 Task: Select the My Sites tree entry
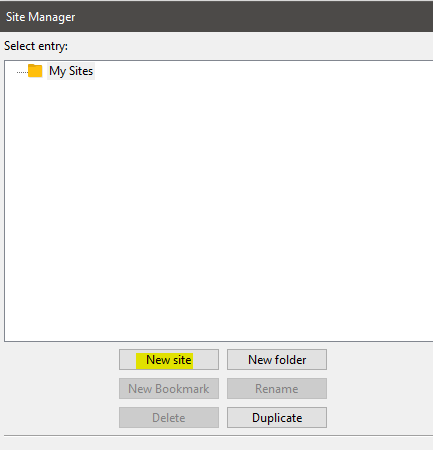coord(71,71)
